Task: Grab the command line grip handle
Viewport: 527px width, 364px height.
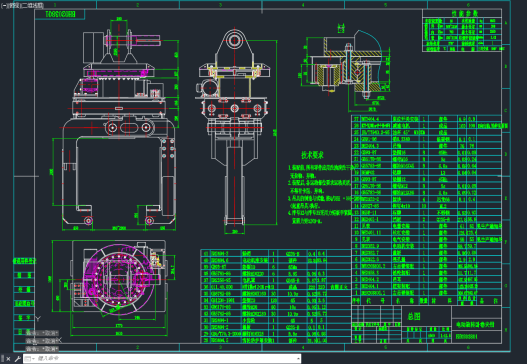Action: (x=3, y=359)
